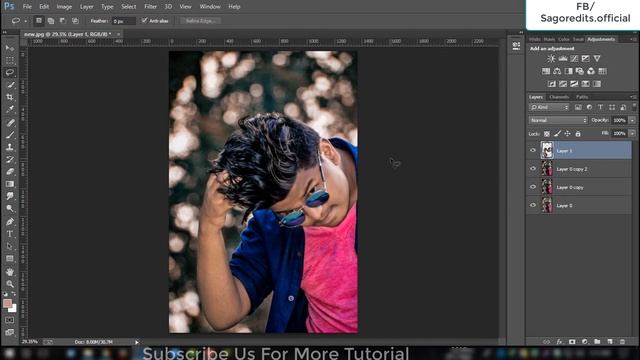
Task: Switch to the Paths tab
Action: click(582, 97)
